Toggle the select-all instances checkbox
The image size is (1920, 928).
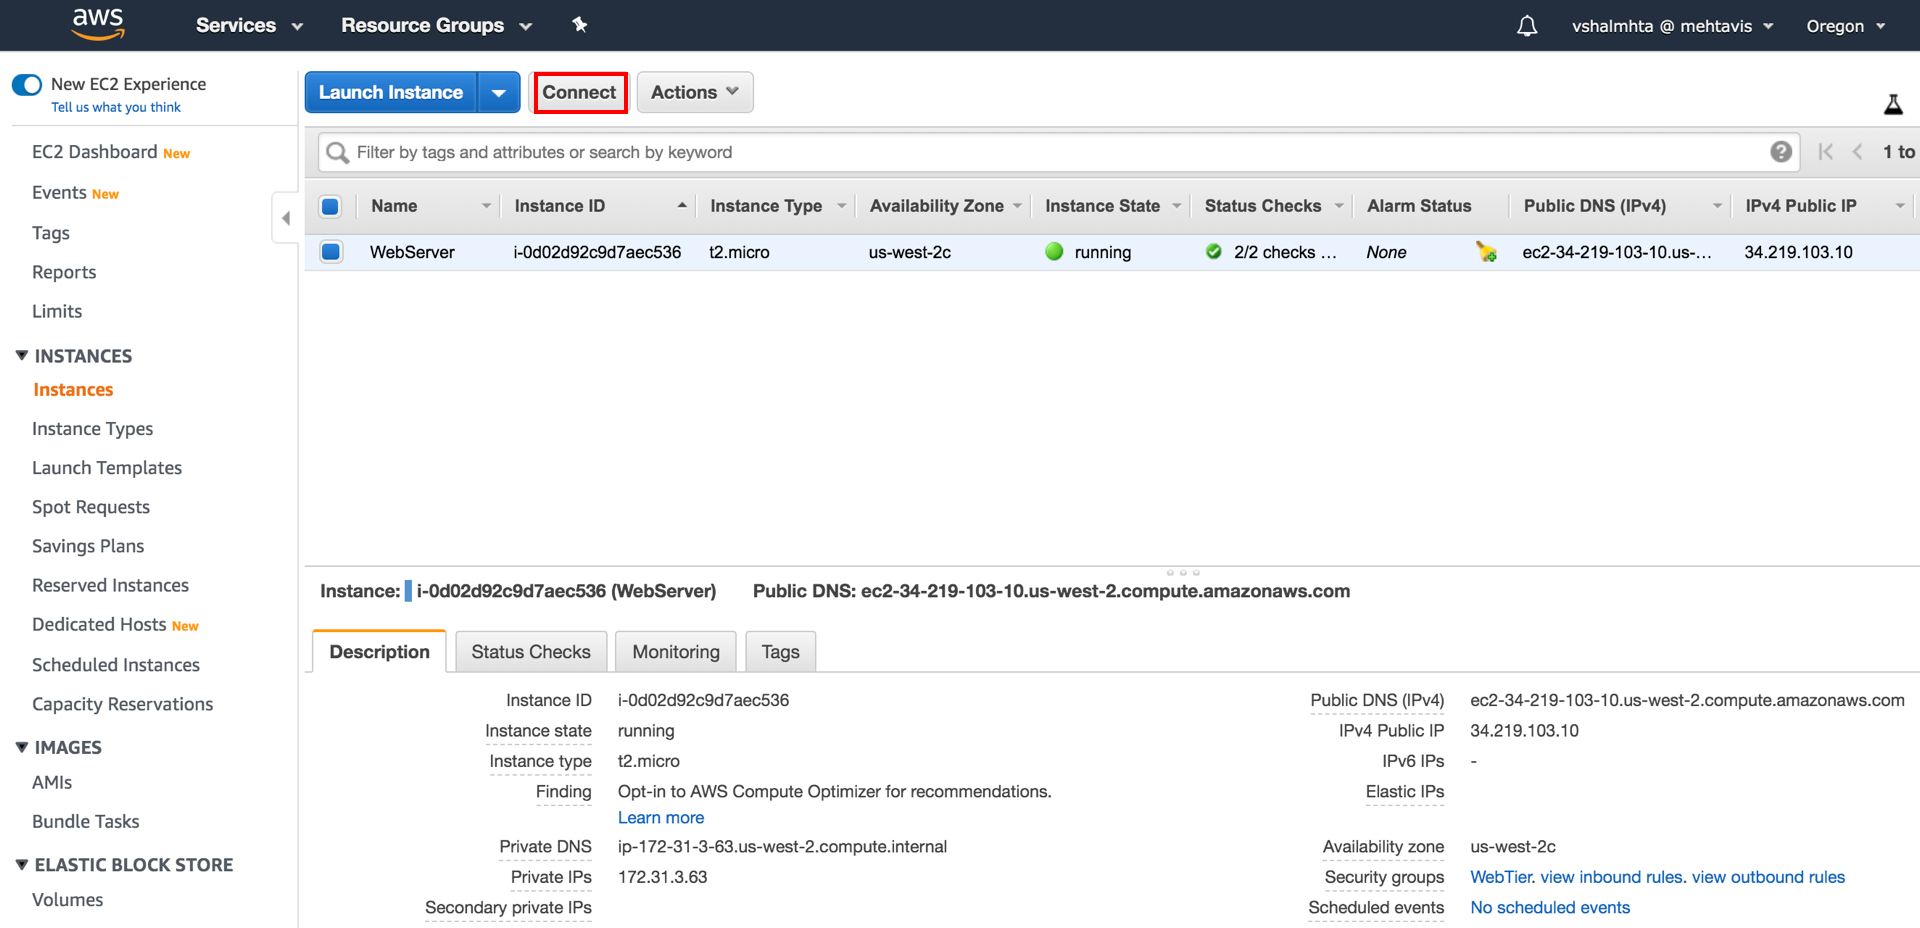pyautogui.click(x=330, y=207)
